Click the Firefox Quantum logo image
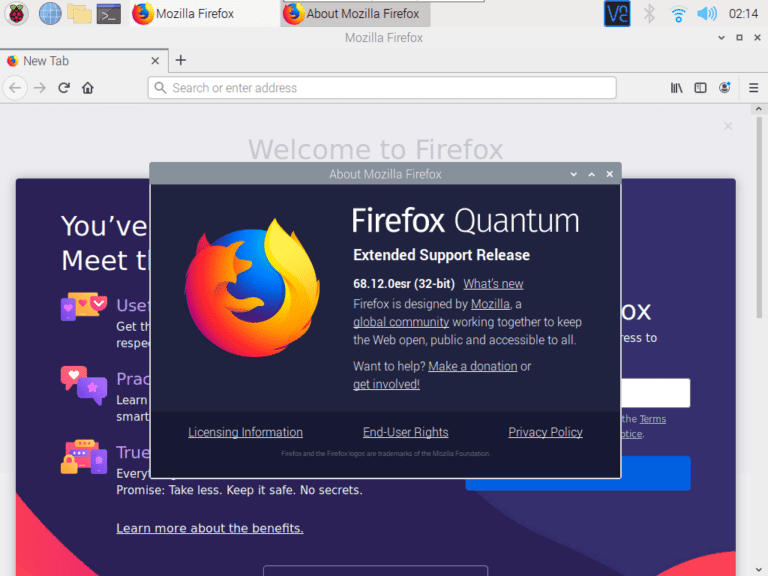Screen dimensions: 768x576 (252, 288)
